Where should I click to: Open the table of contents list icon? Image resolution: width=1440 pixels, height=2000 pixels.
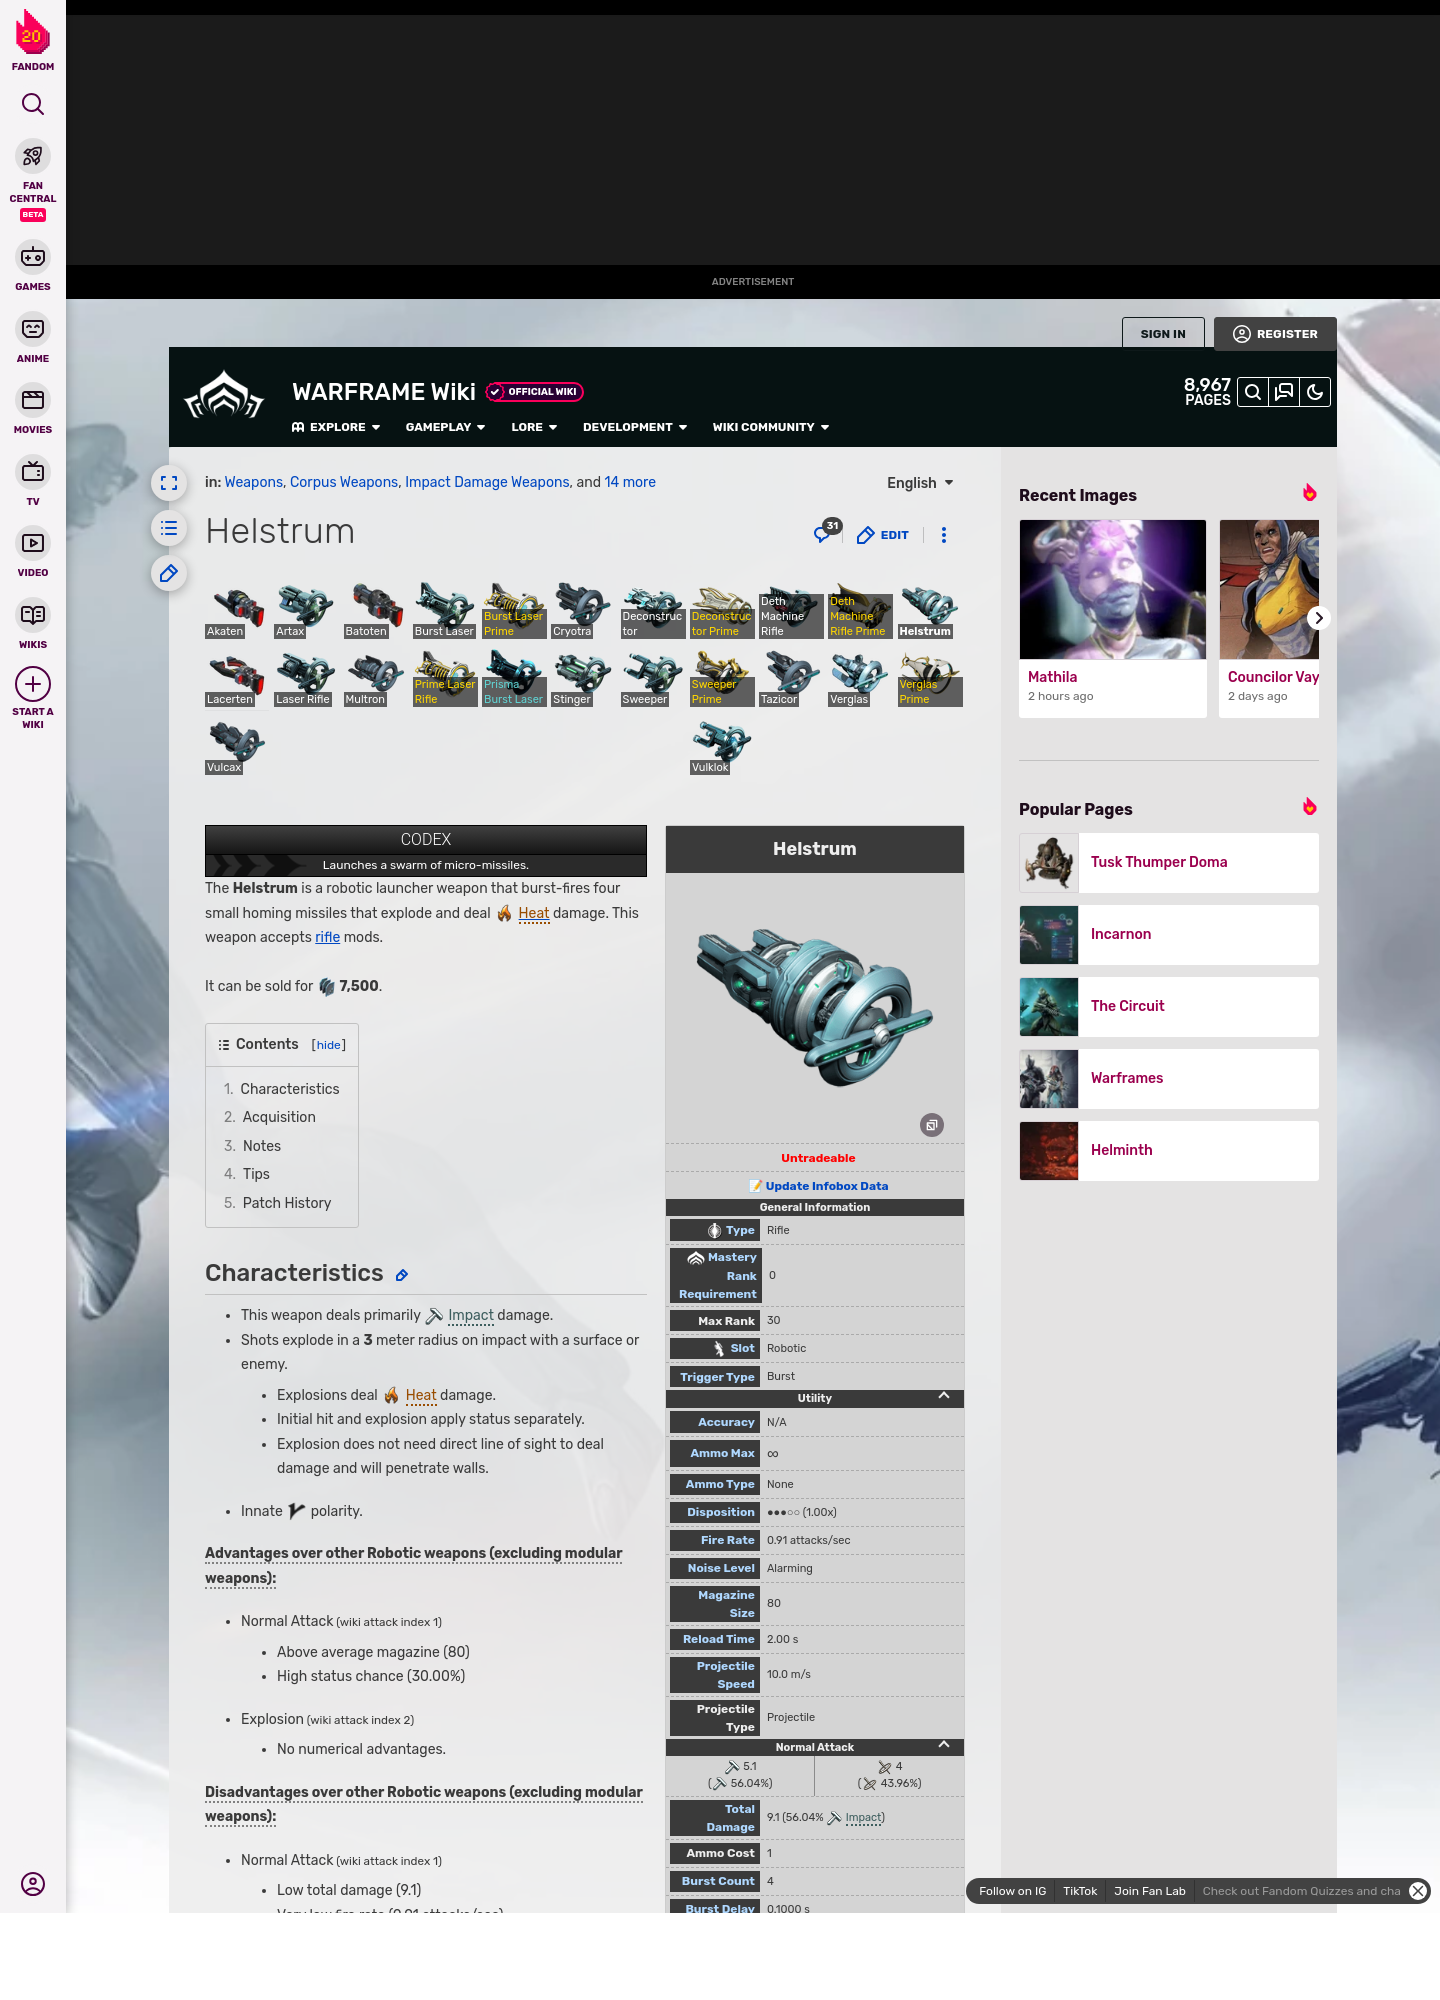169,528
